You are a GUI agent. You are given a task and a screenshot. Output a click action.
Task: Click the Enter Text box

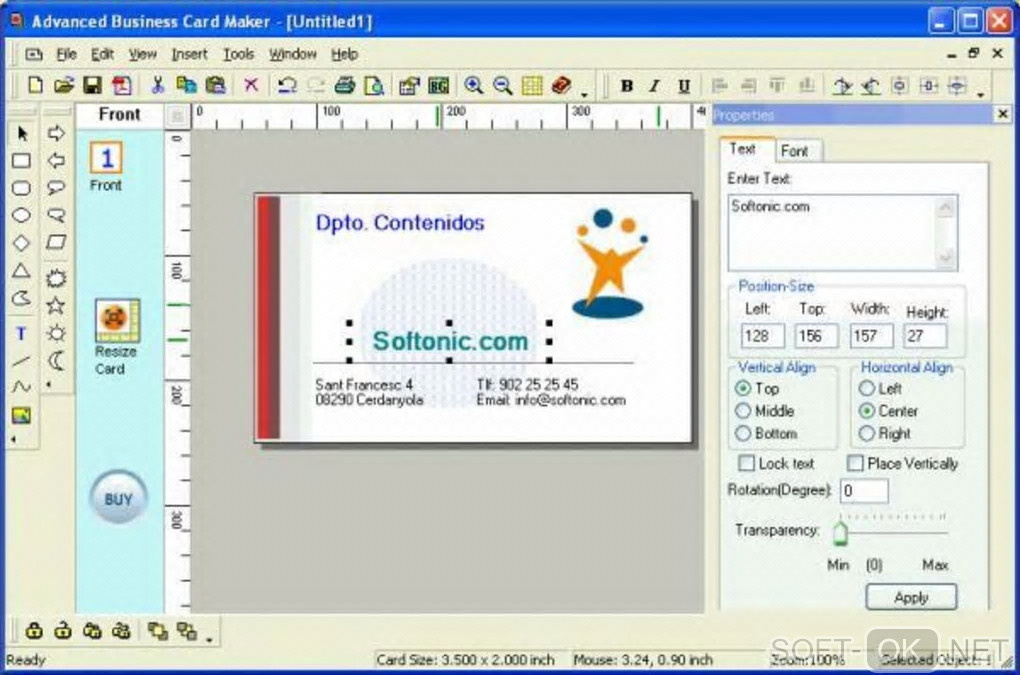(842, 232)
